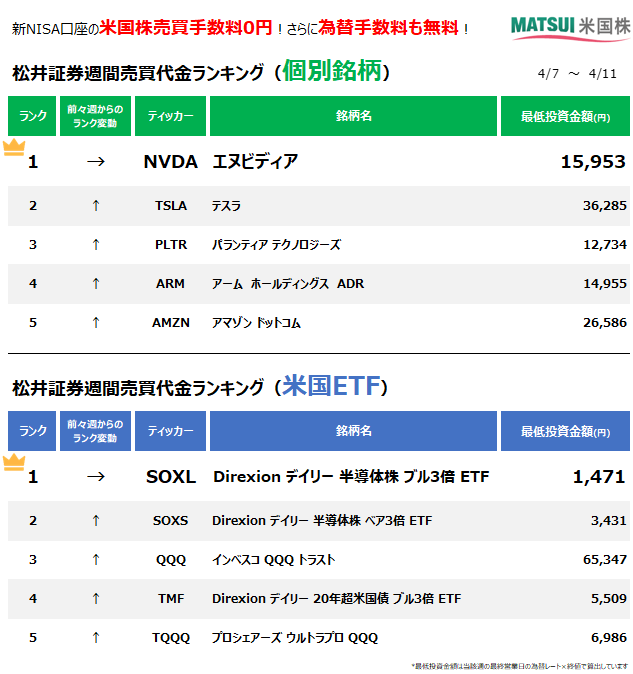Viewport: 633px width, 674px height.
Task: Click the blue ティッカー column header
Action: (170, 431)
